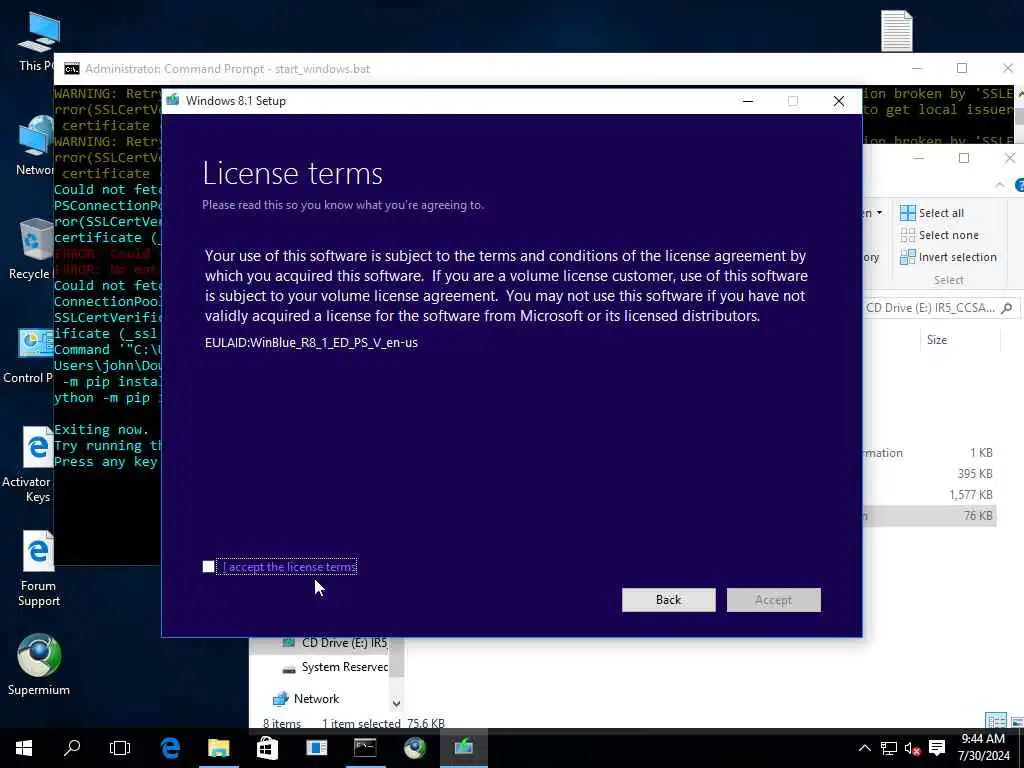
Task: Select the file row sized 1,577 KB
Action: click(929, 495)
